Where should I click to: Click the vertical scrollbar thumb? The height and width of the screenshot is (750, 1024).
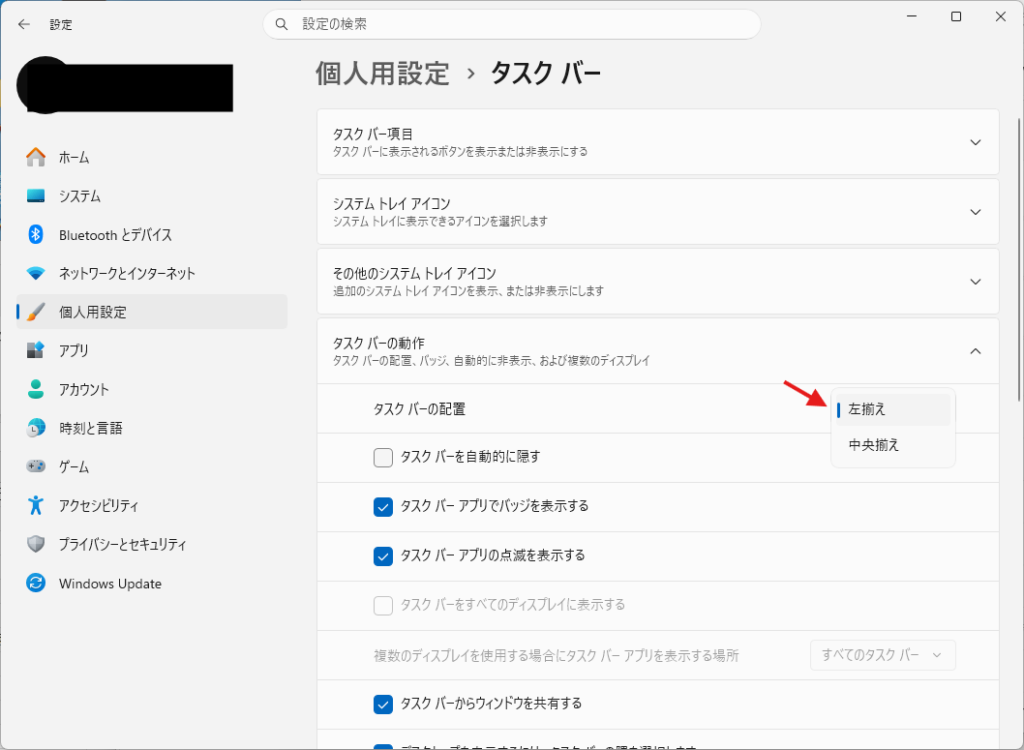click(x=1020, y=260)
